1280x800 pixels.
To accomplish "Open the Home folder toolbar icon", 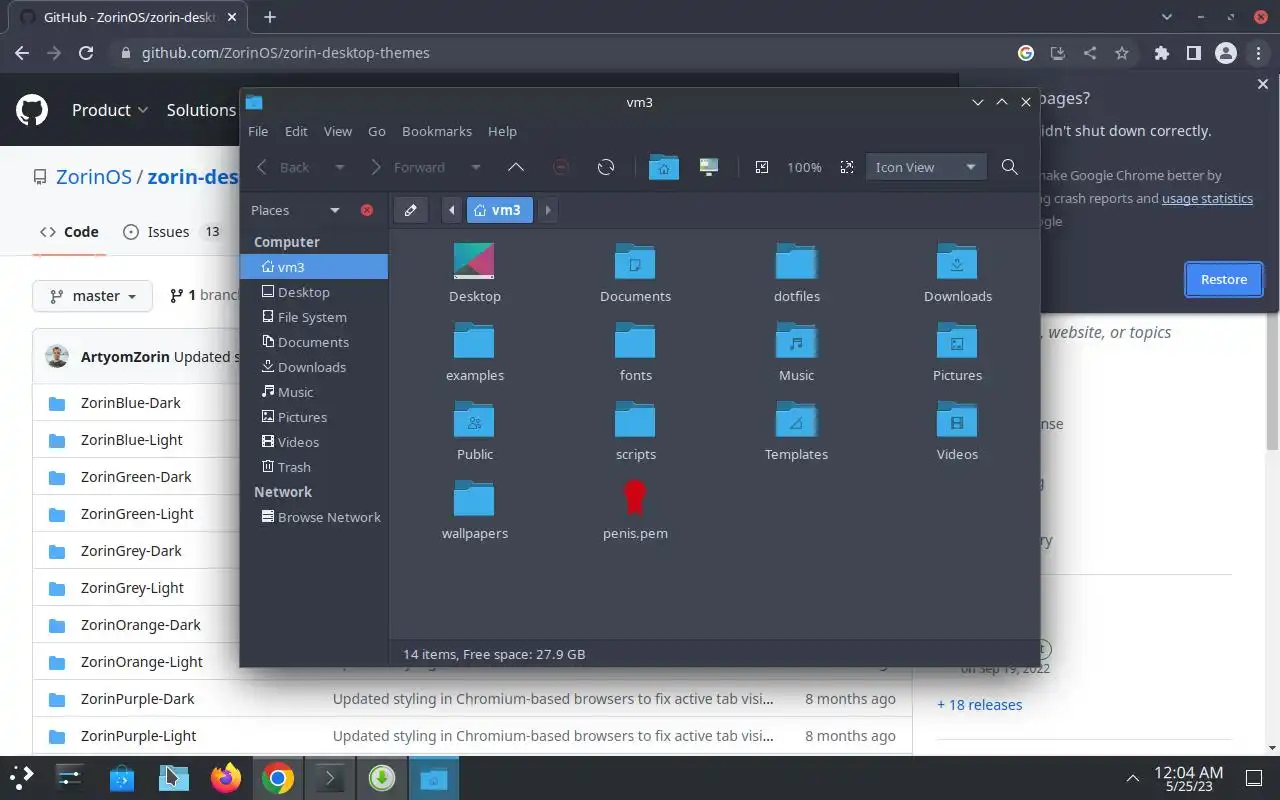I will [664, 167].
